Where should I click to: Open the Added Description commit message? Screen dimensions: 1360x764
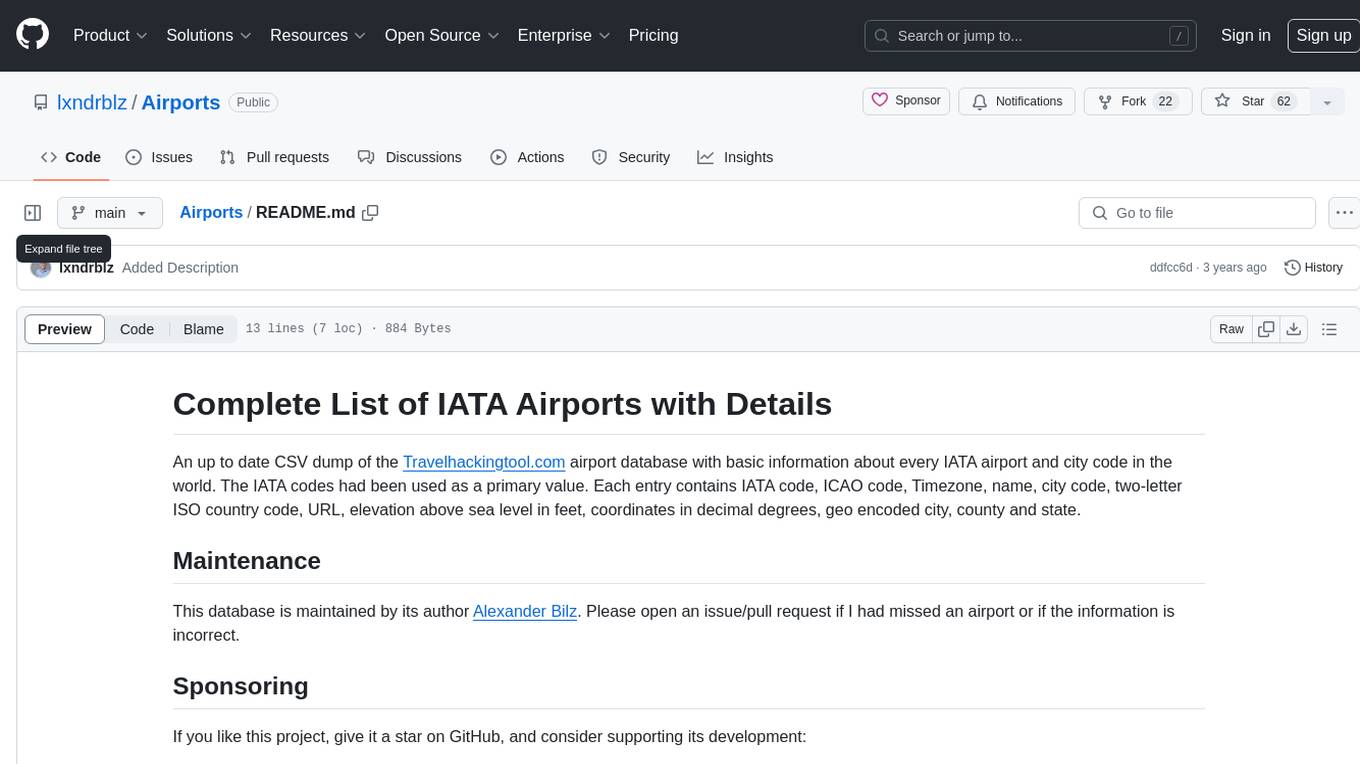[180, 268]
